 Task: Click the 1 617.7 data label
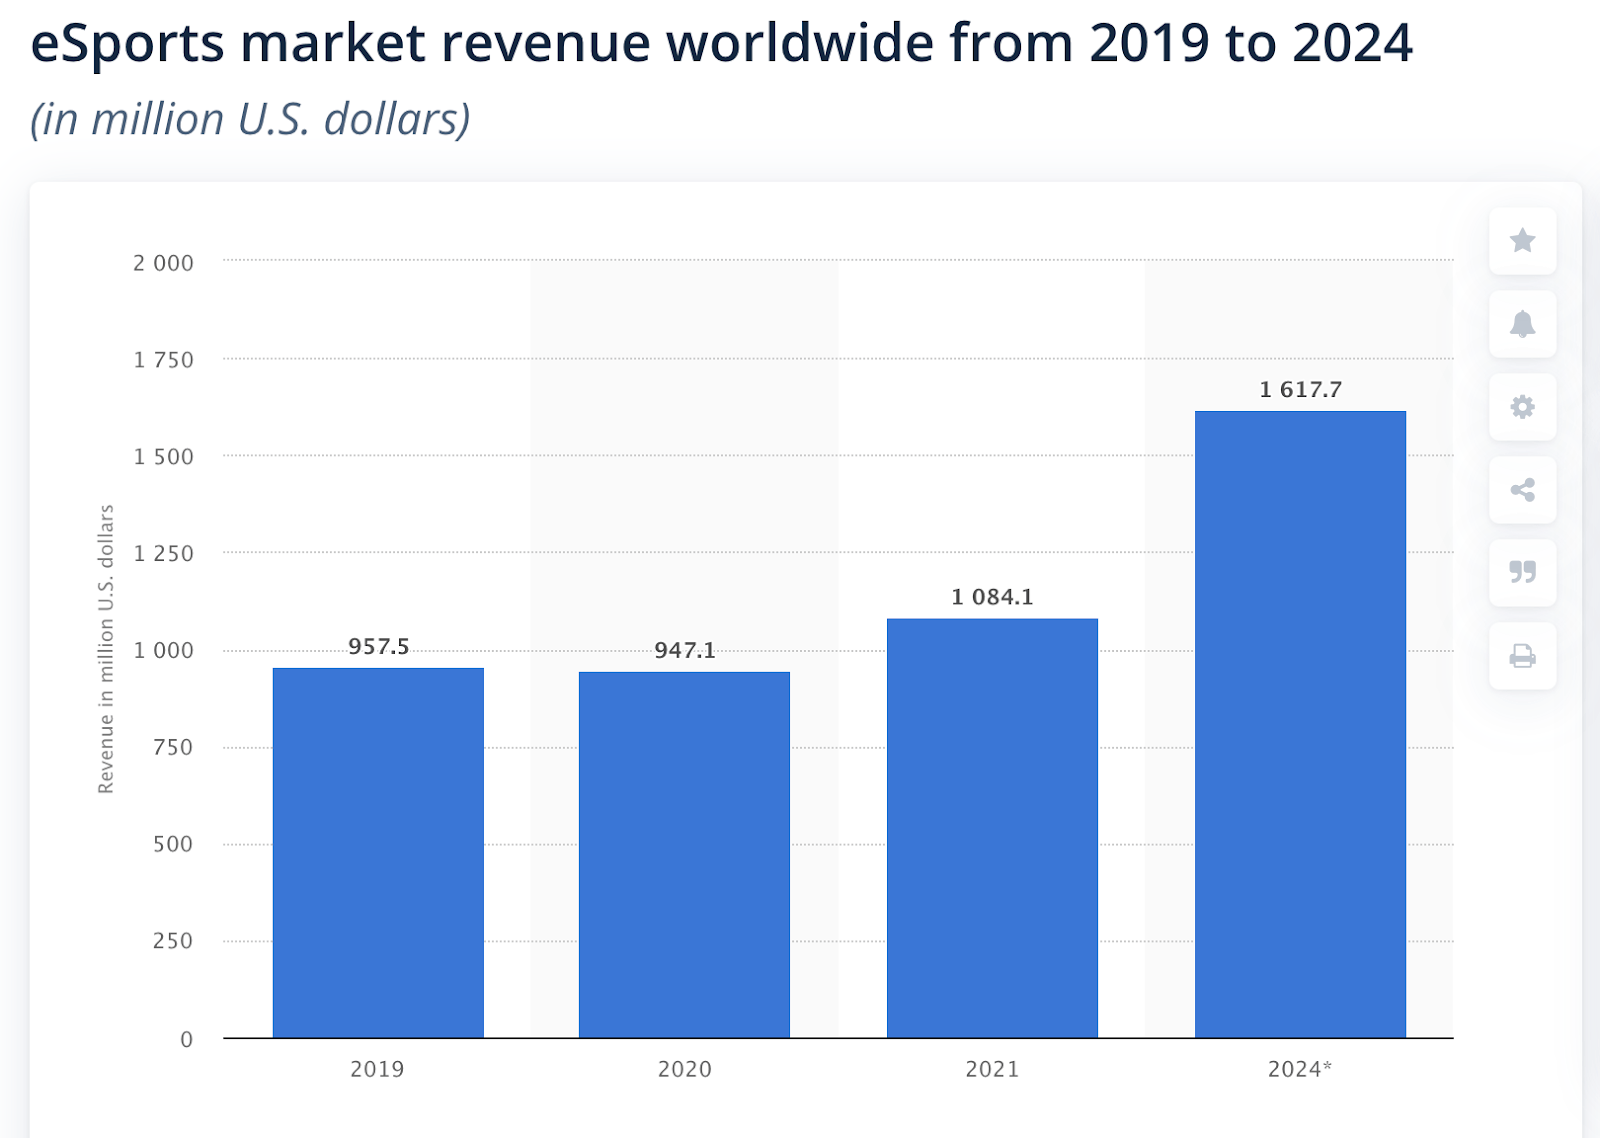[1300, 390]
